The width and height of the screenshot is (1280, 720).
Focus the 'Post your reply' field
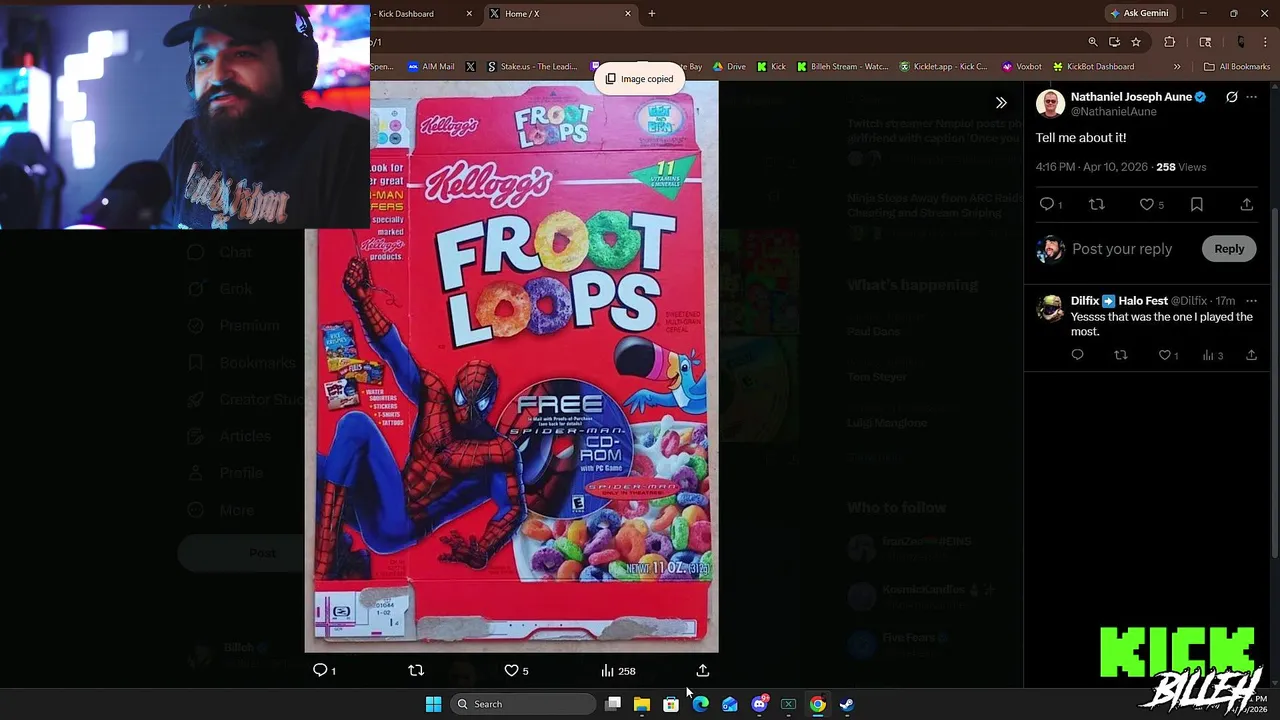(x=1122, y=249)
